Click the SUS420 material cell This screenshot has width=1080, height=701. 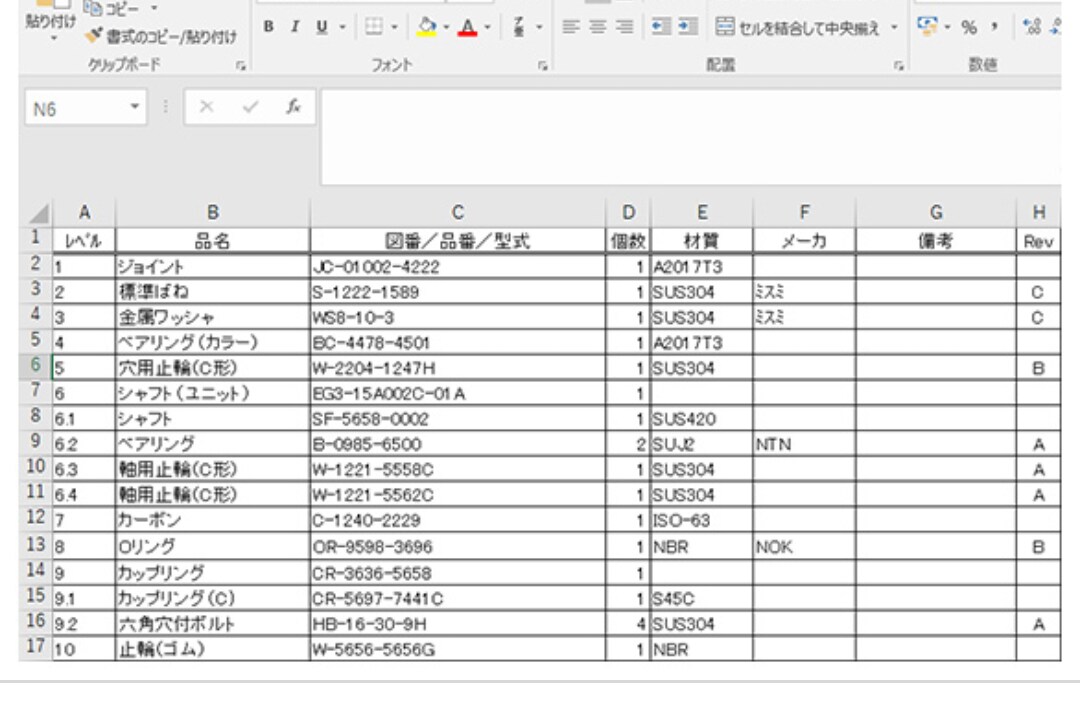(701, 419)
